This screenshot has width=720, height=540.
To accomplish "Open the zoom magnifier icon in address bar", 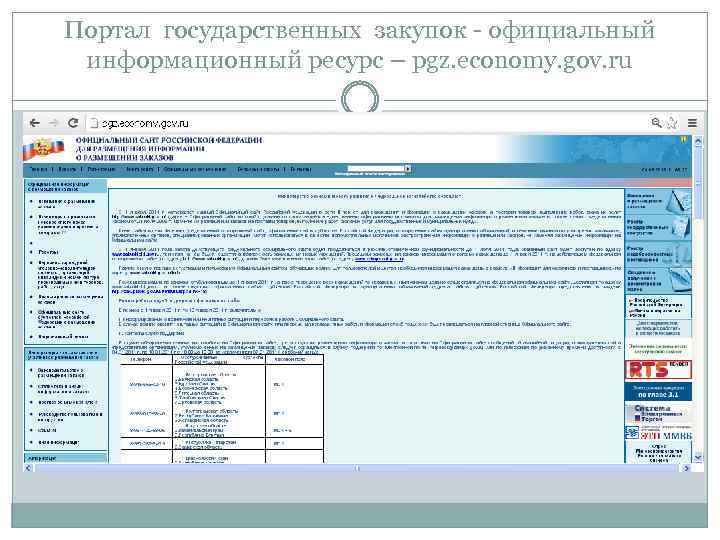I will [657, 123].
